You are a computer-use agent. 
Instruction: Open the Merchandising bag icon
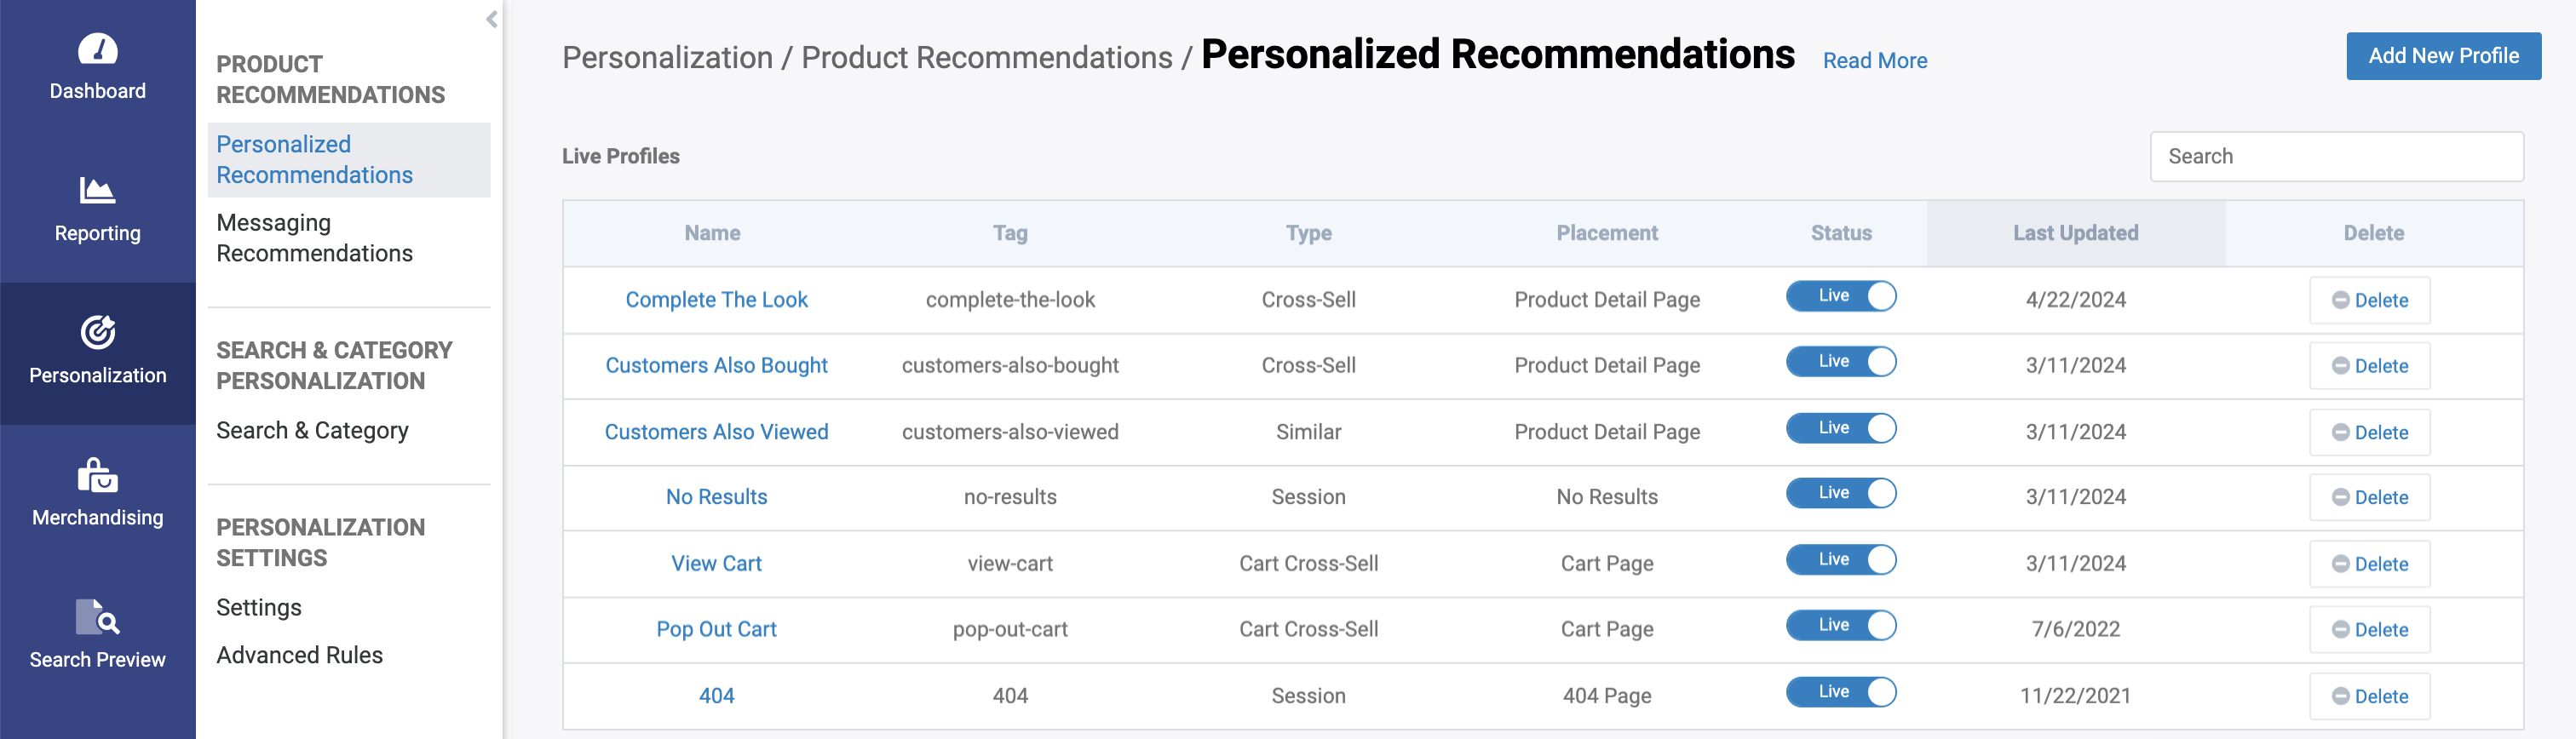pos(97,475)
